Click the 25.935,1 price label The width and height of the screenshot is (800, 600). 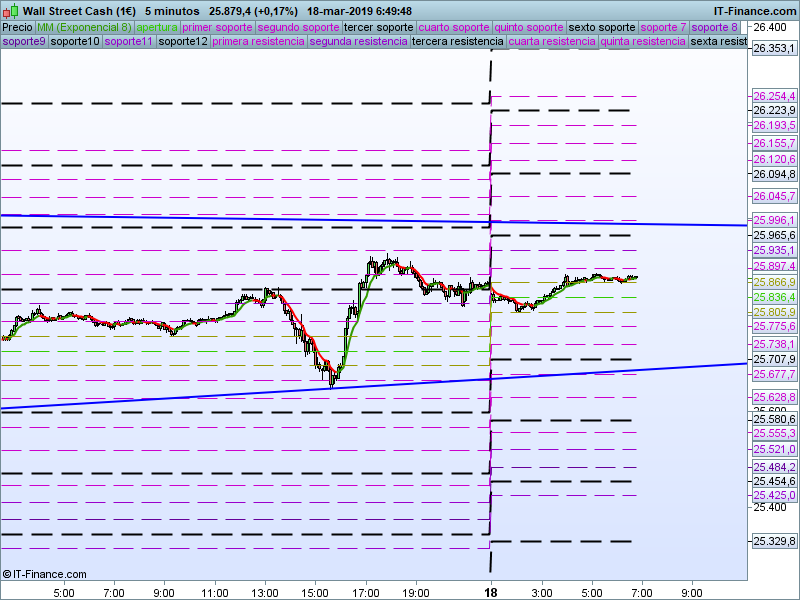point(774,250)
